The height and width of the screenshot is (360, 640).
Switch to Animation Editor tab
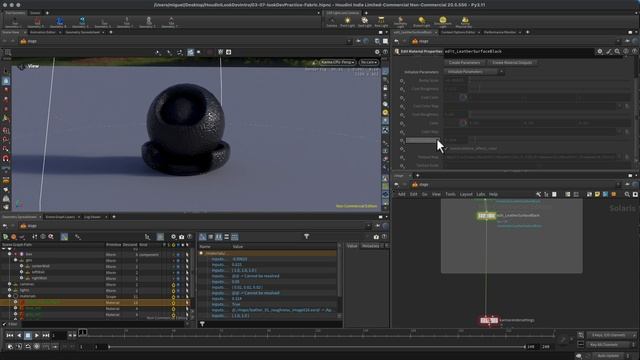[x=42, y=32]
